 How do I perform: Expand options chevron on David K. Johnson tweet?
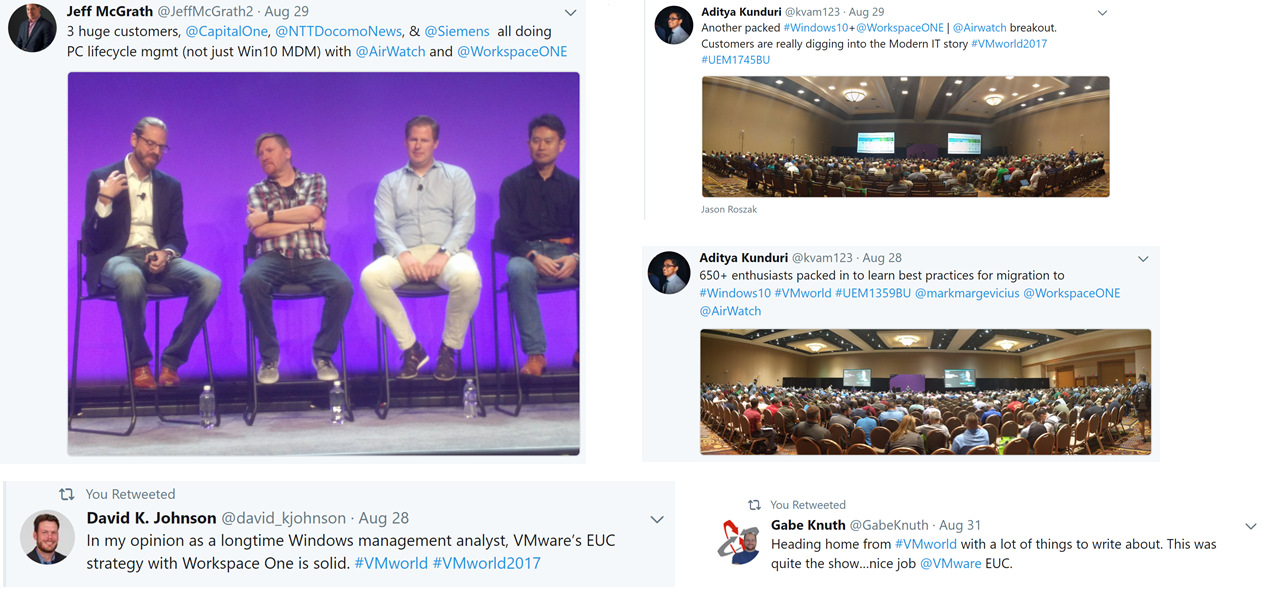657,519
